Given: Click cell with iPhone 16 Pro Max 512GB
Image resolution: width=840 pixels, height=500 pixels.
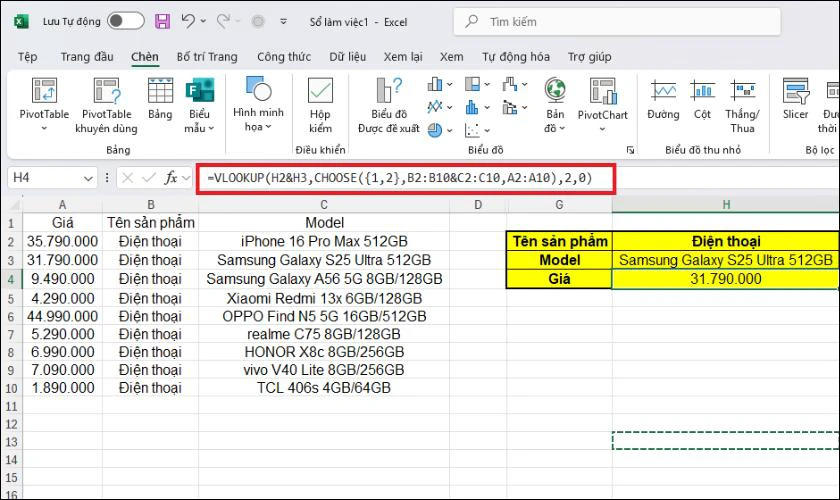Looking at the screenshot, I should pyautogui.click(x=324, y=242).
